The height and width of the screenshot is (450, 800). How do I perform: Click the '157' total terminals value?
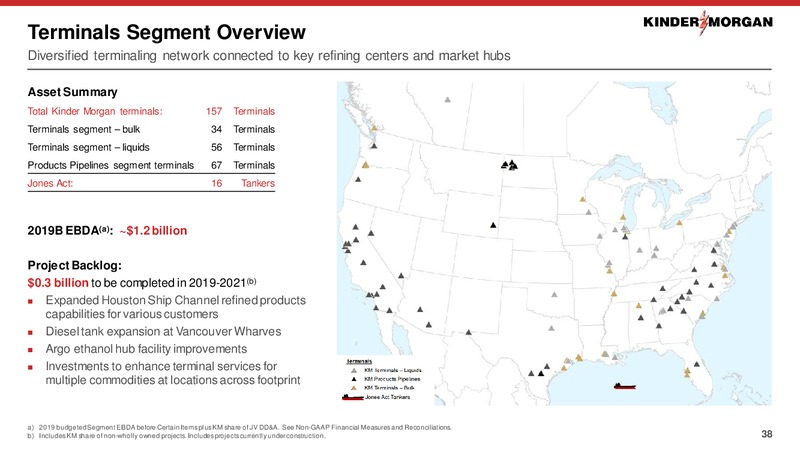214,111
